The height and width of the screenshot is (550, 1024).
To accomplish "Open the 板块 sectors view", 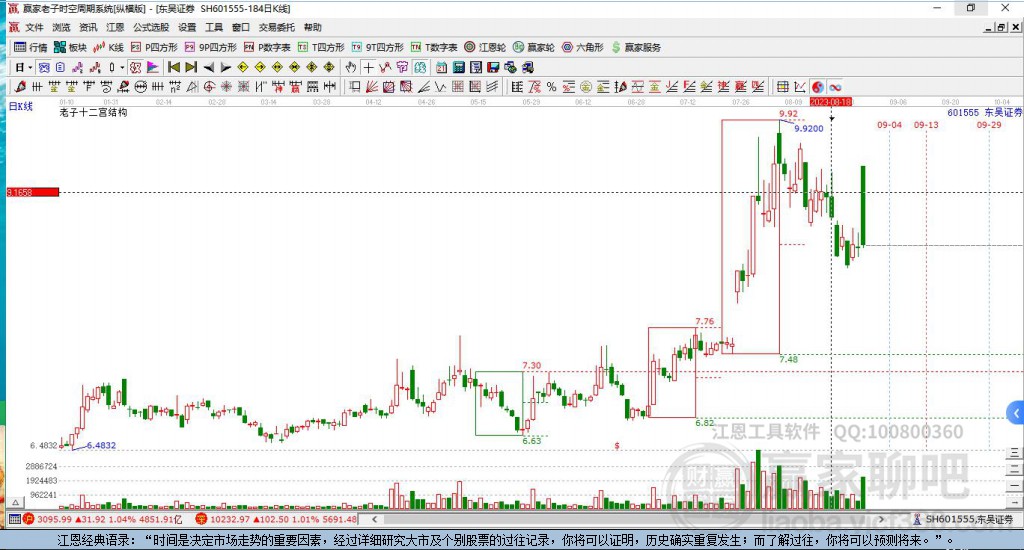I will pyautogui.click(x=70, y=47).
